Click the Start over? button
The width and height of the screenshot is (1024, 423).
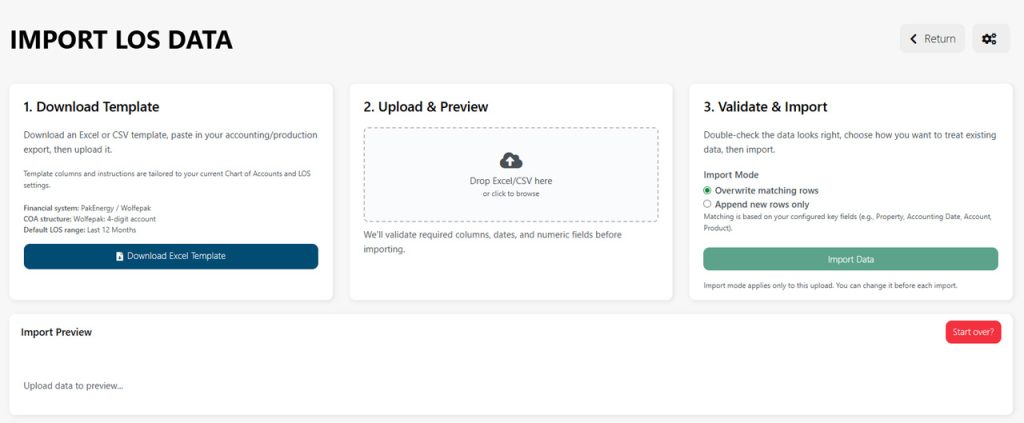(x=973, y=332)
